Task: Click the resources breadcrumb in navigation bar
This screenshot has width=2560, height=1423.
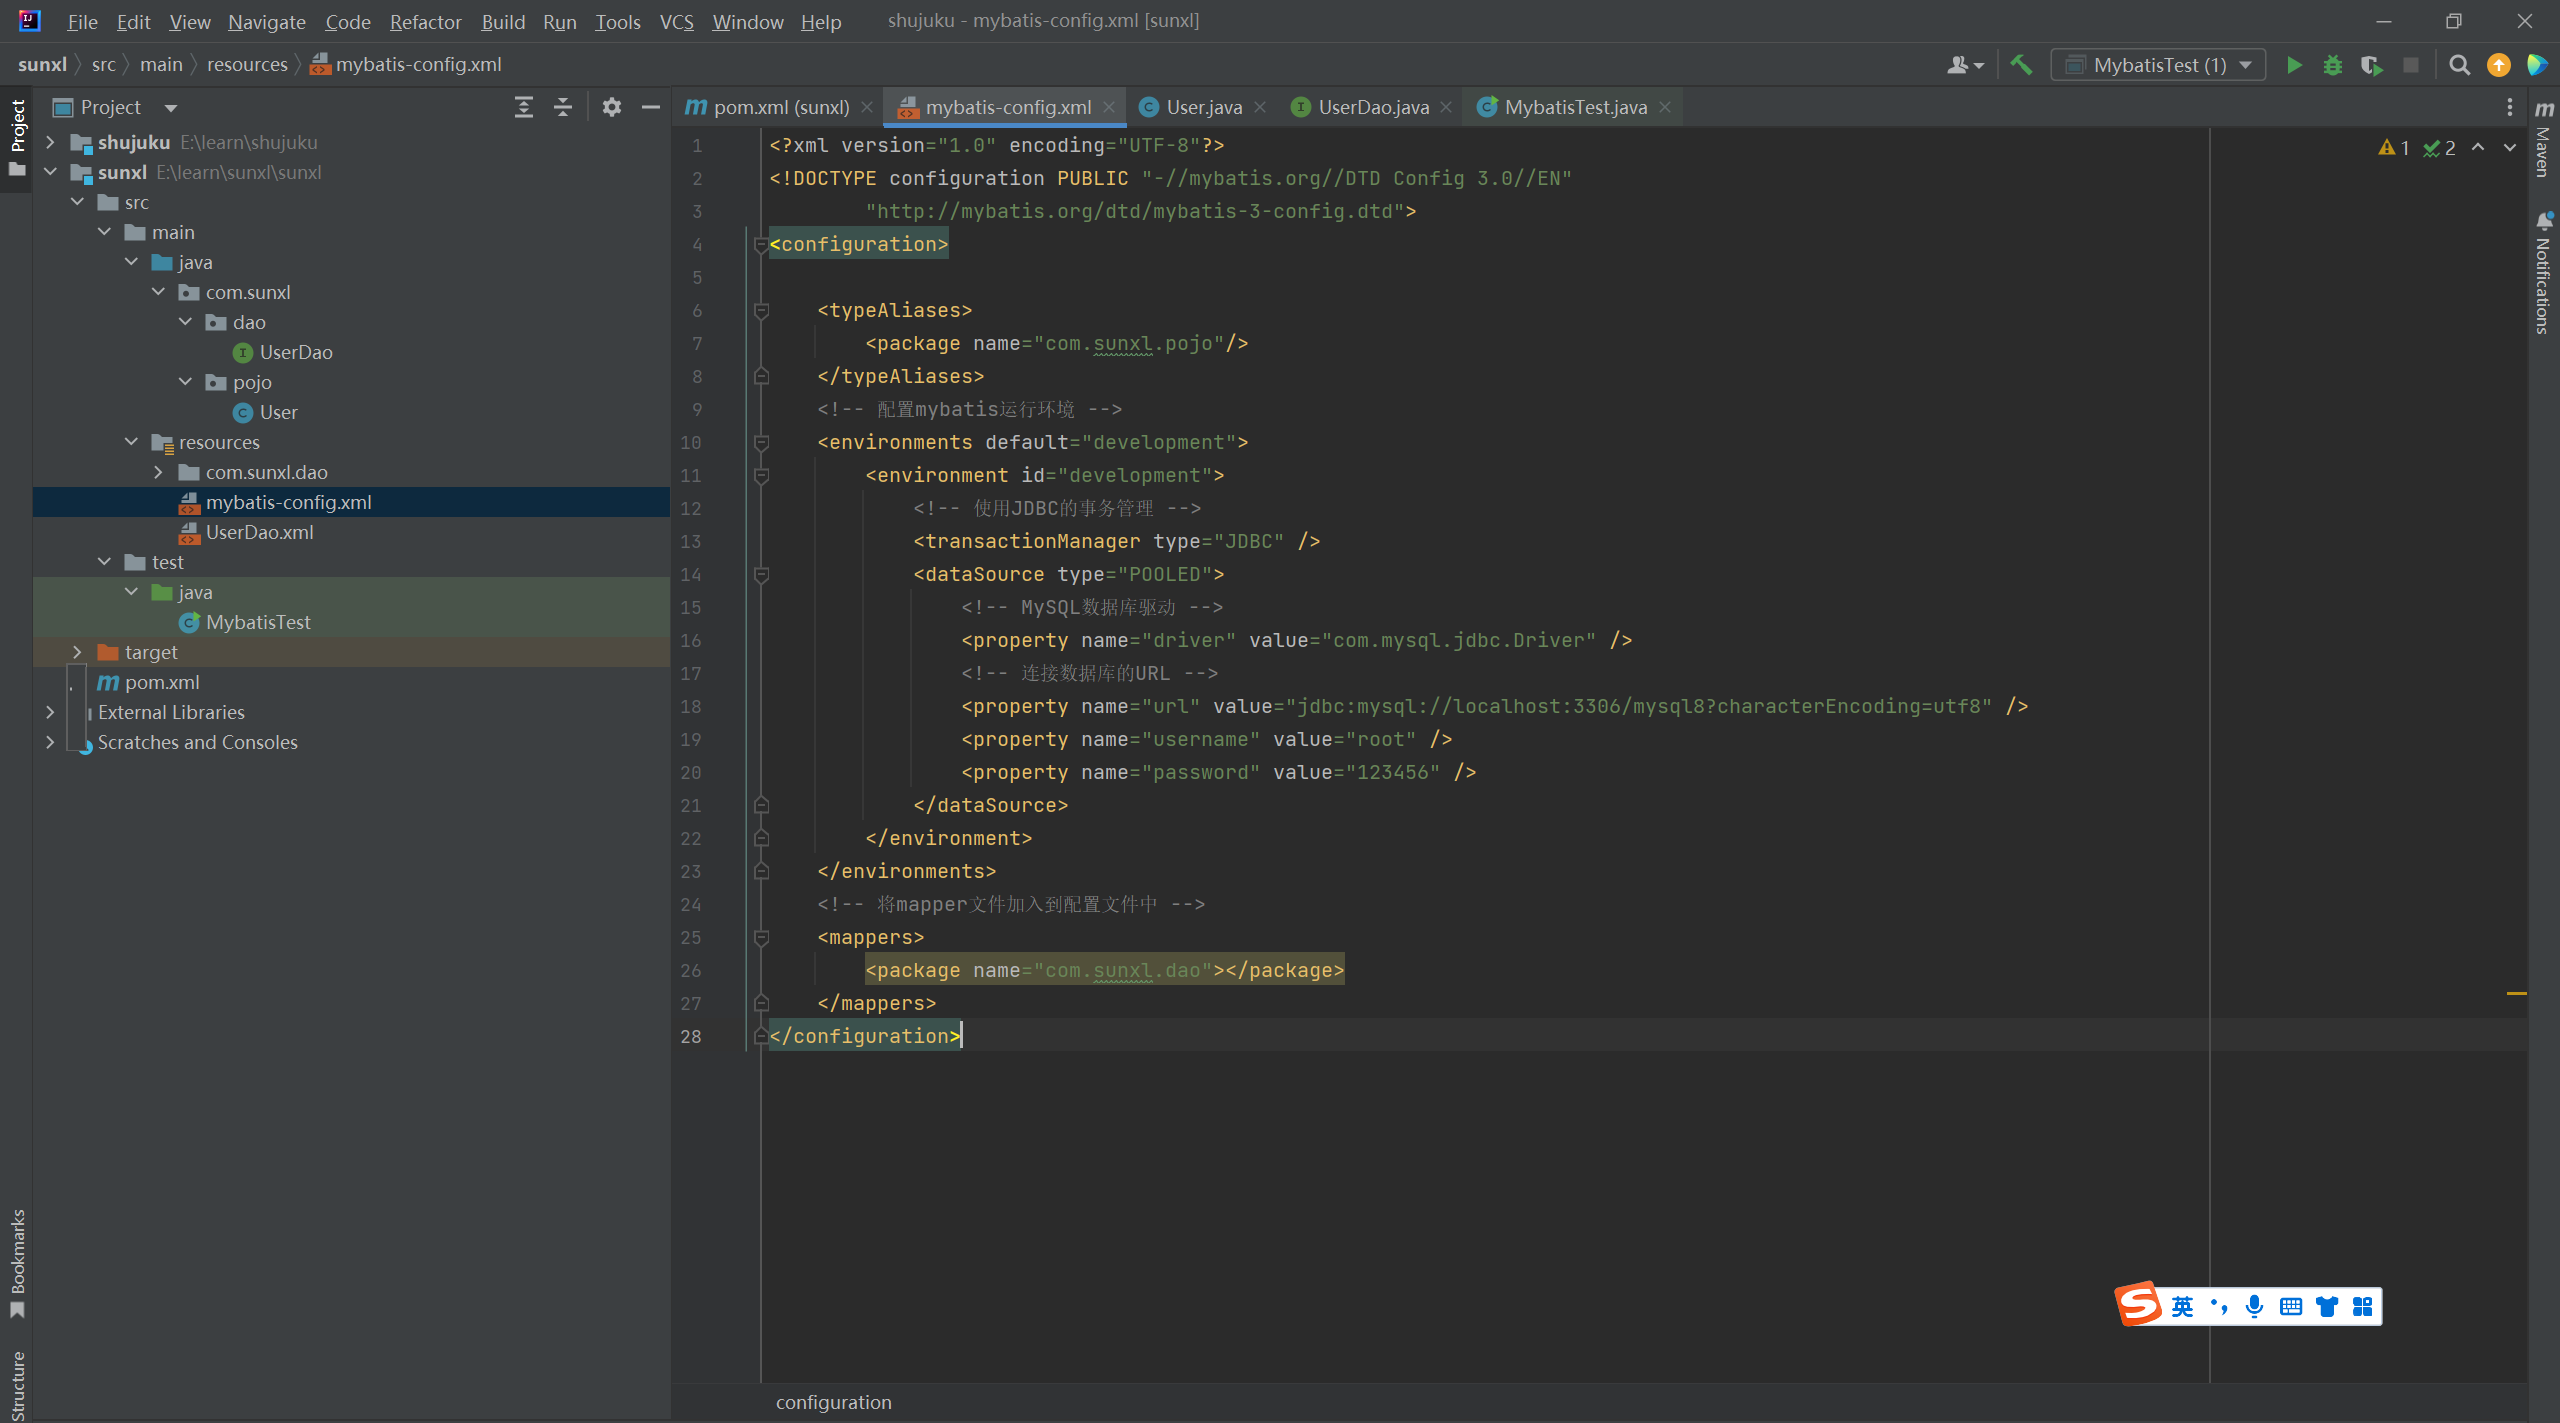Action: click(x=247, y=64)
